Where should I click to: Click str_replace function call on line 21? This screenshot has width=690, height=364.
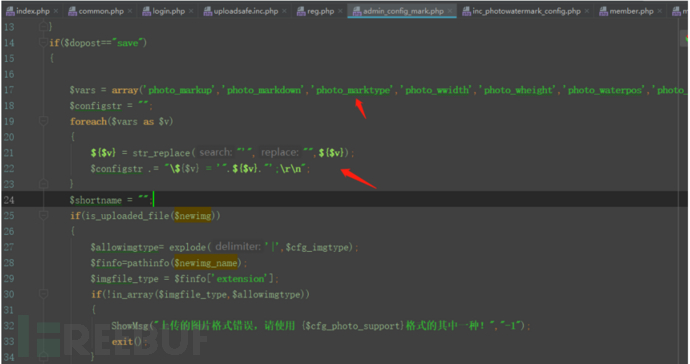coord(161,153)
